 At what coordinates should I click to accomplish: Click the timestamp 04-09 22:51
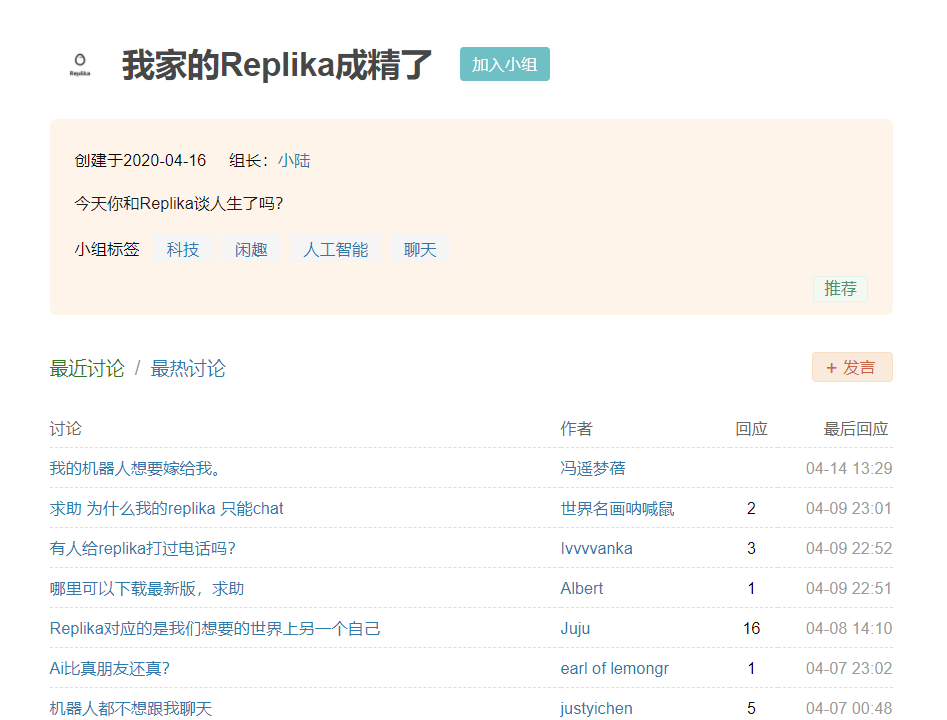[849, 588]
